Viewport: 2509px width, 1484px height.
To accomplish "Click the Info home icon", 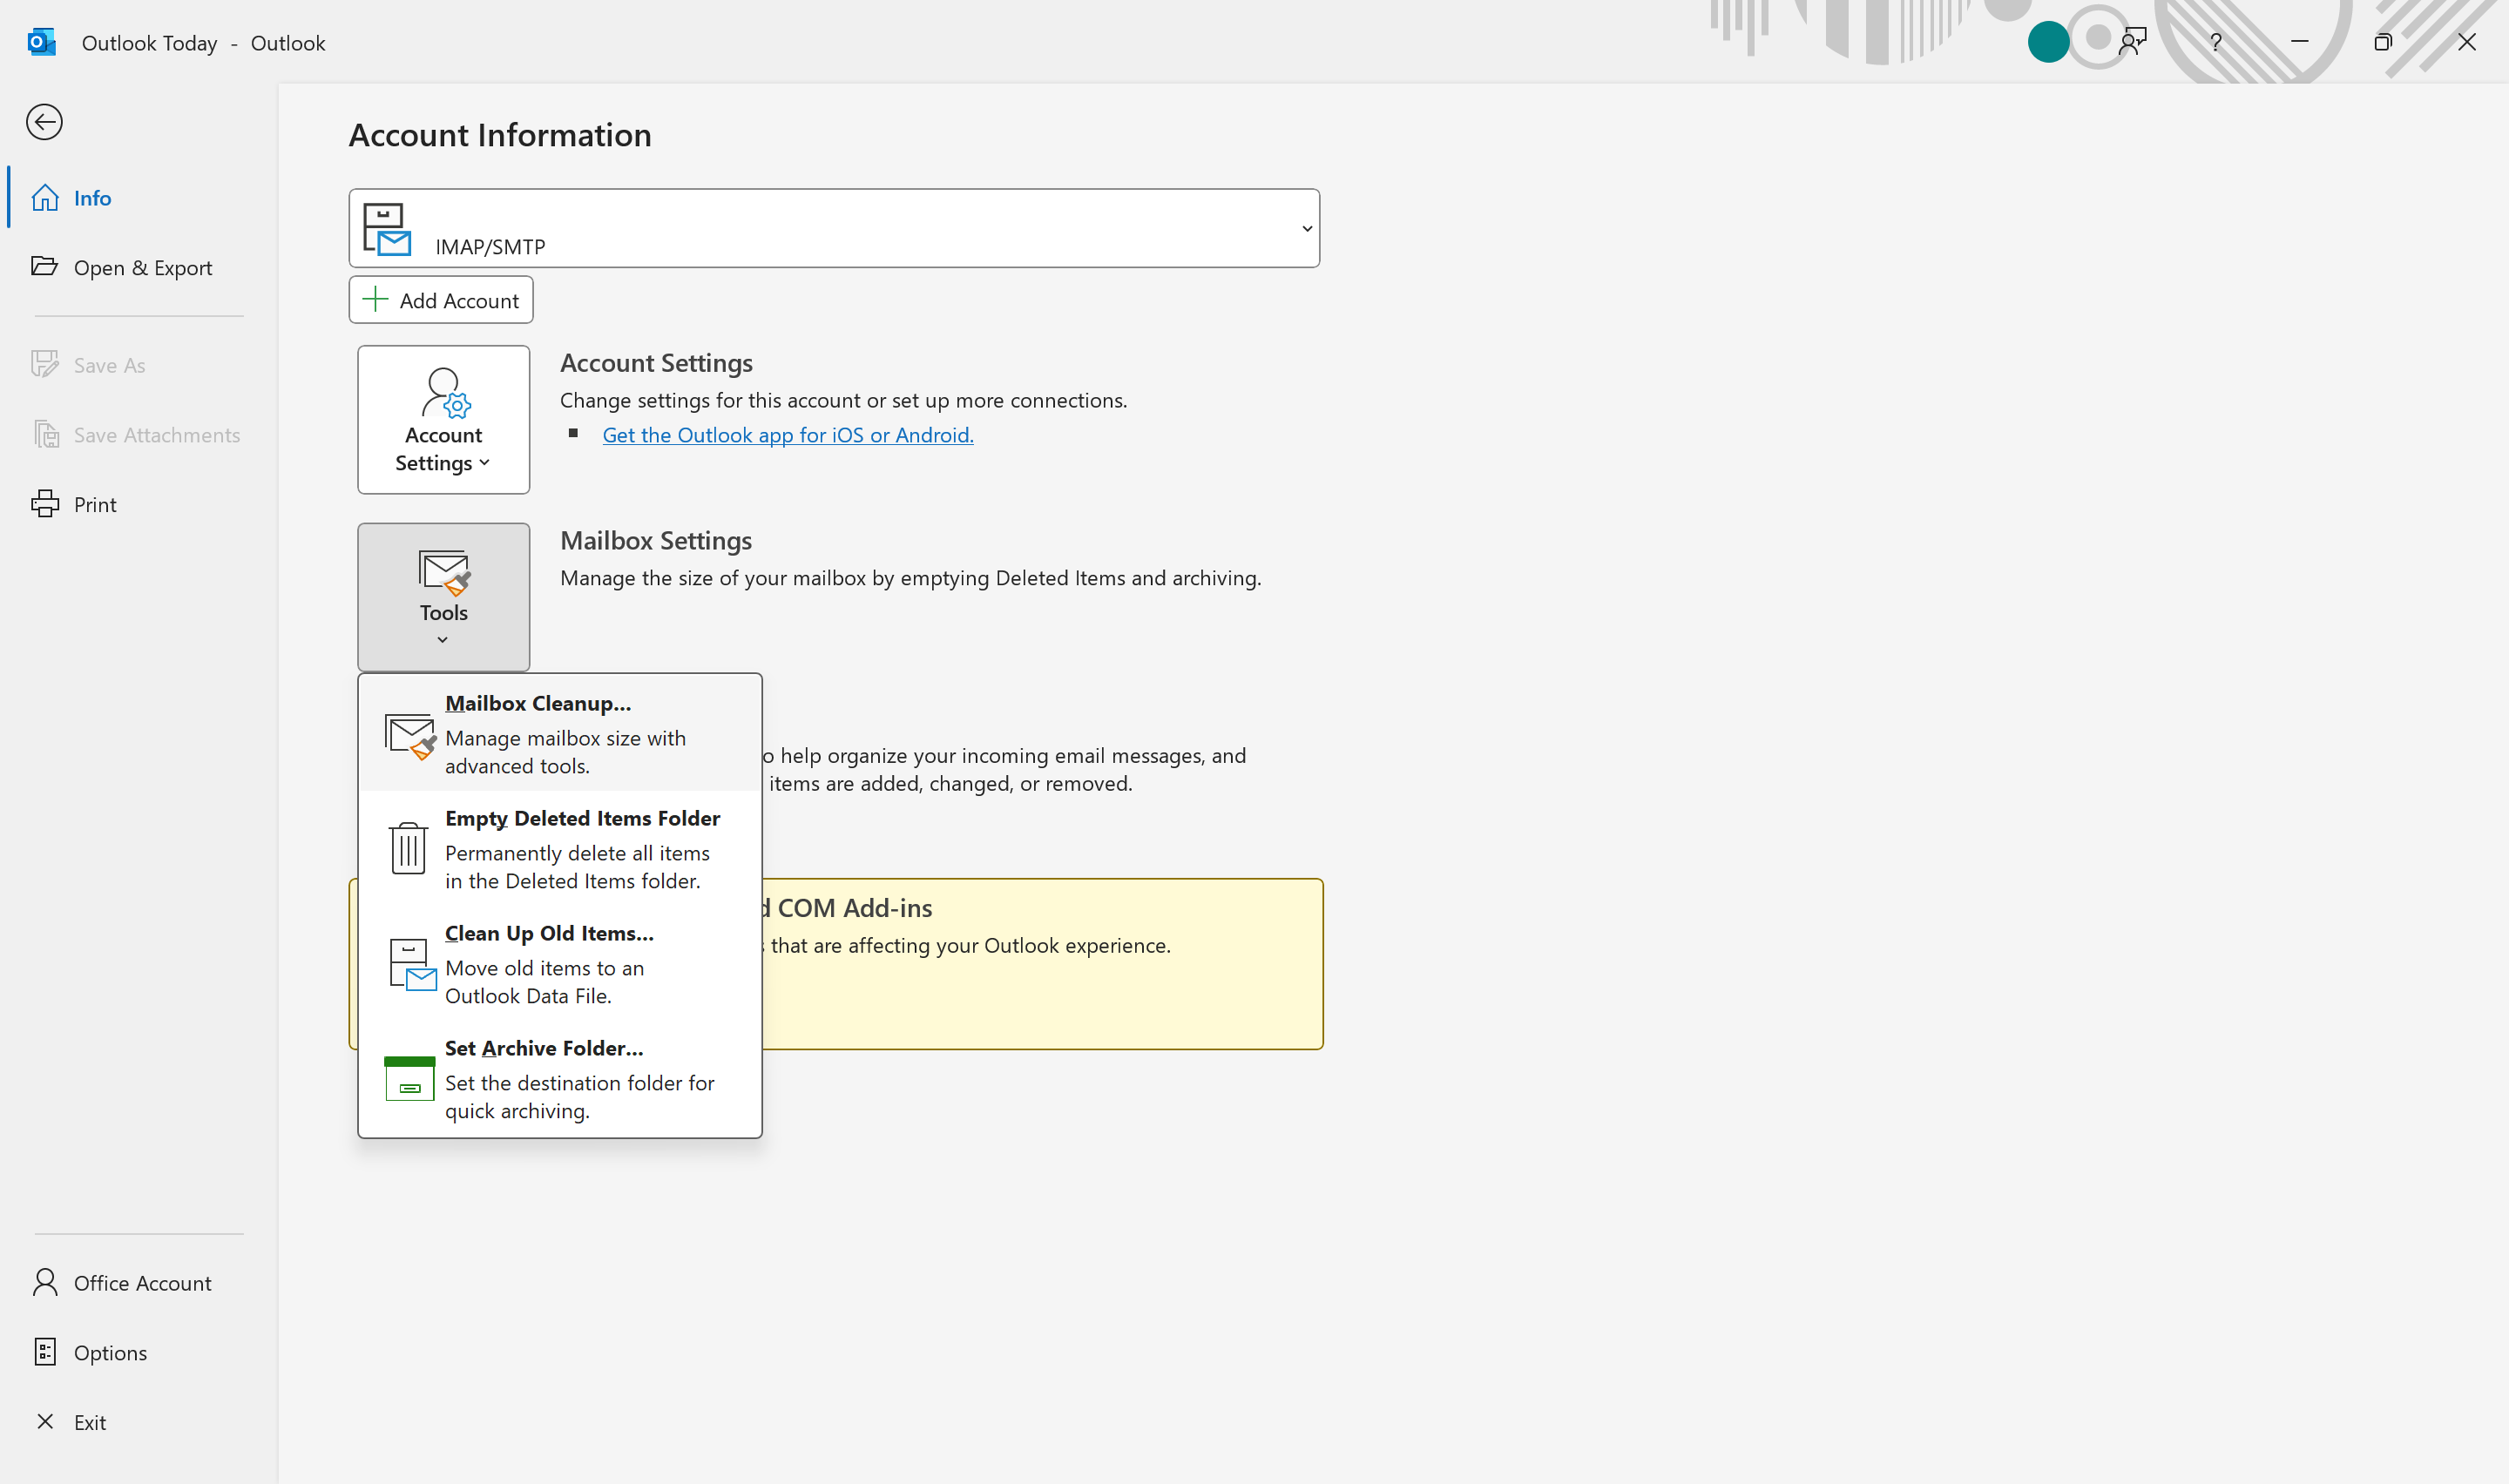I will click(x=45, y=198).
